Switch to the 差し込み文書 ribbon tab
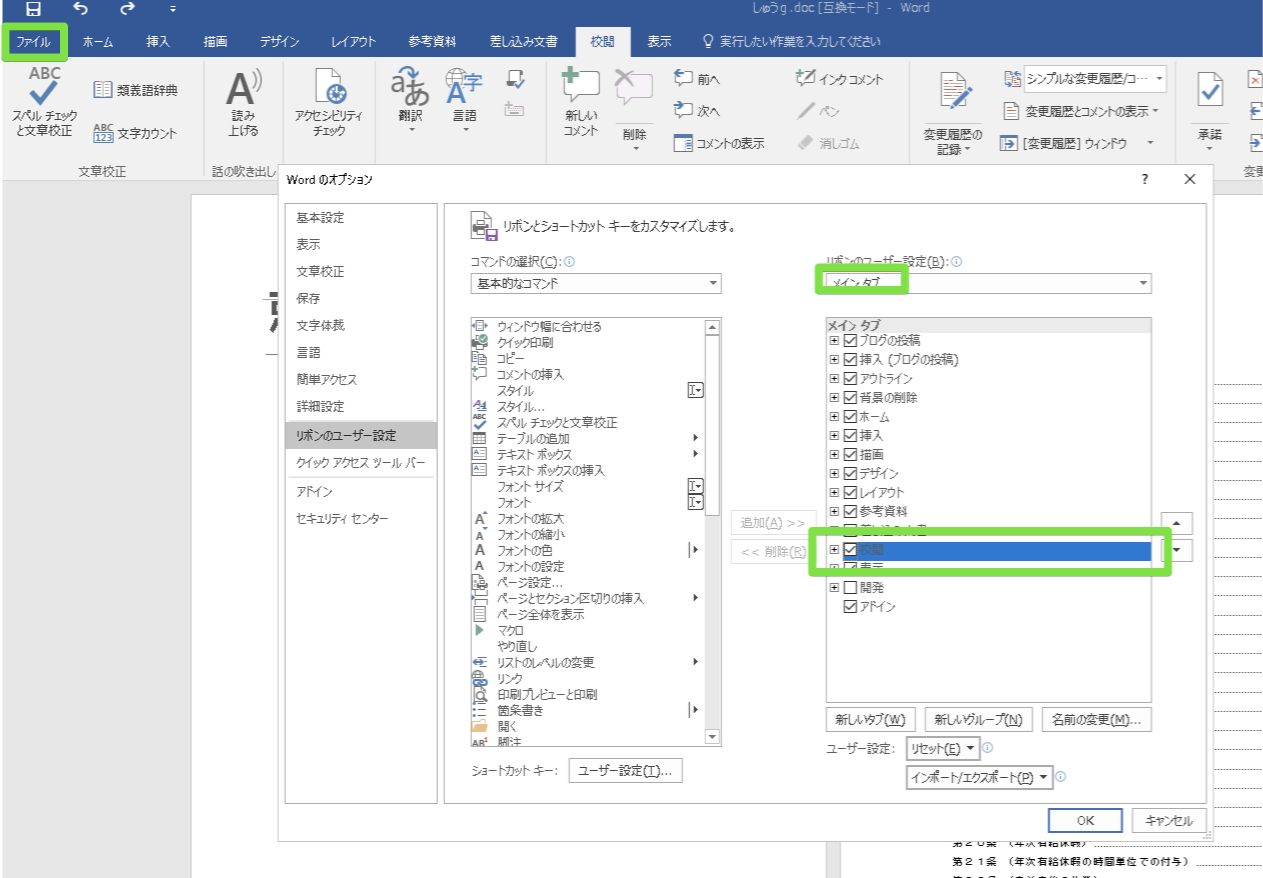The height and width of the screenshot is (878, 1263). [x=524, y=42]
